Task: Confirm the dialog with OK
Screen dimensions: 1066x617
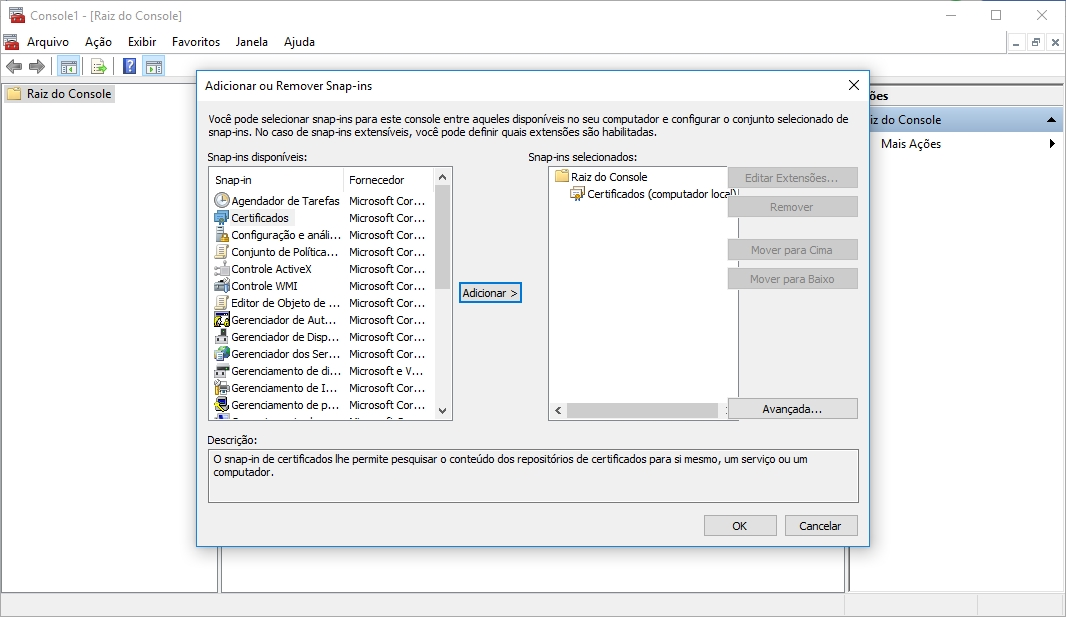Action: point(740,526)
